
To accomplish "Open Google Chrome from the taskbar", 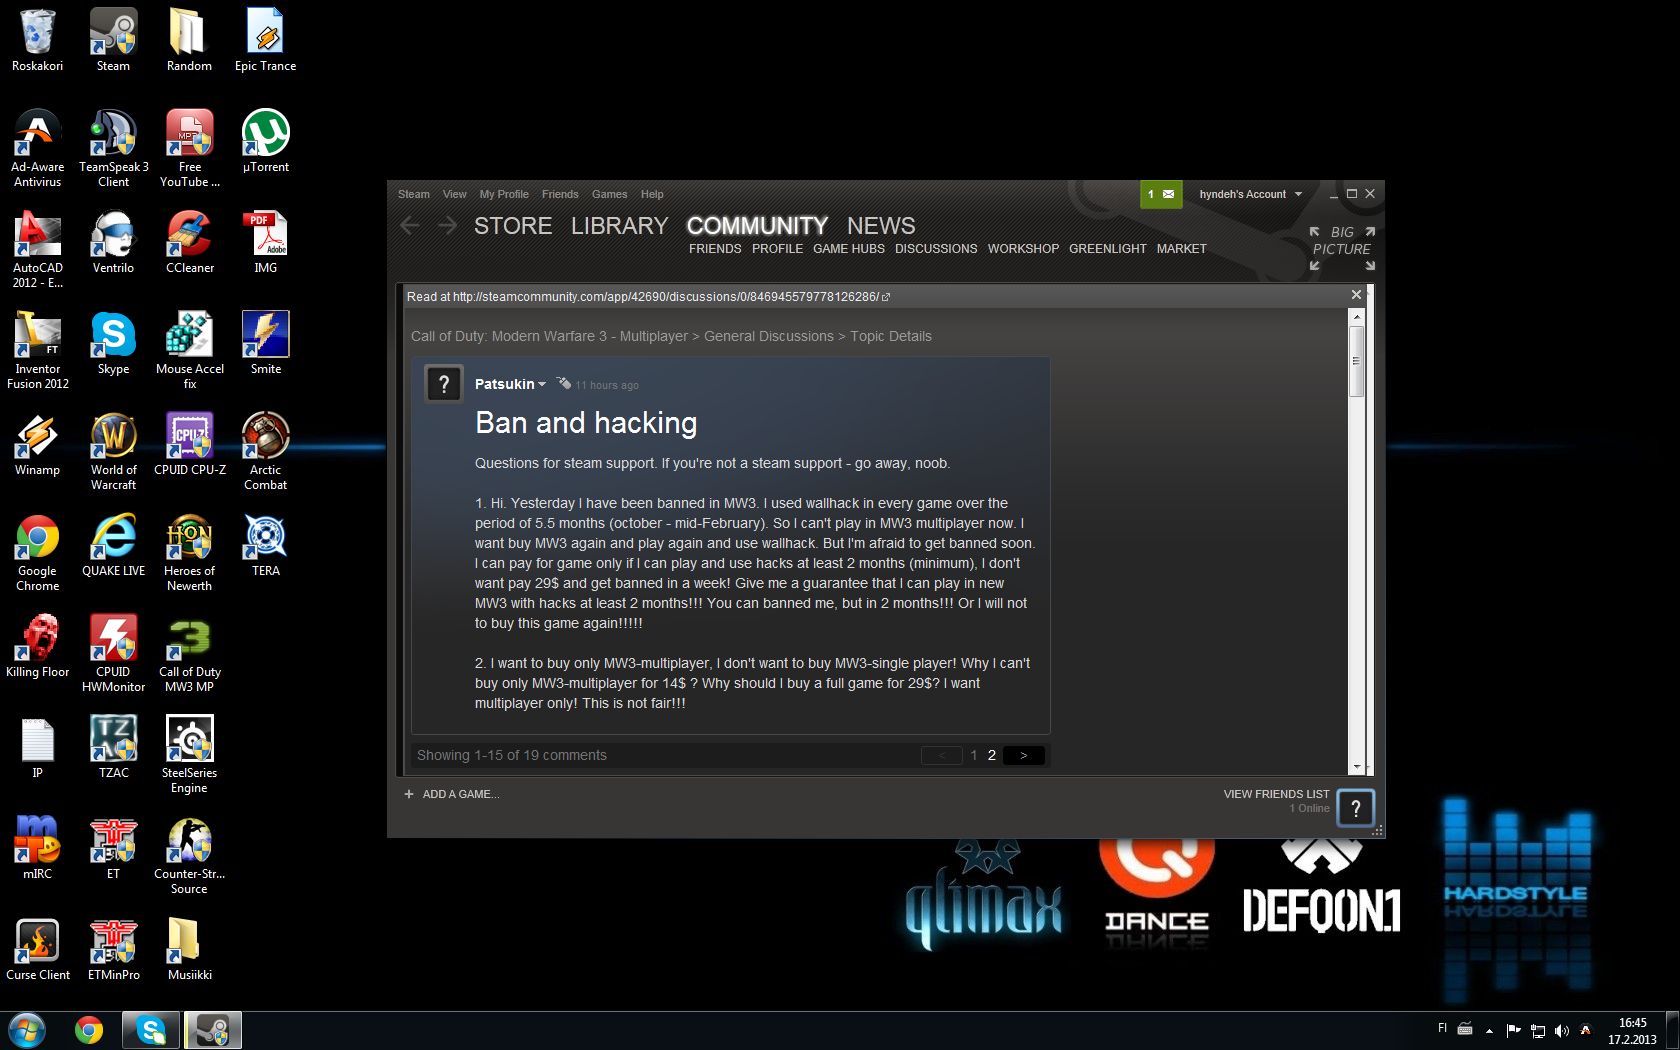I will tap(89, 1030).
